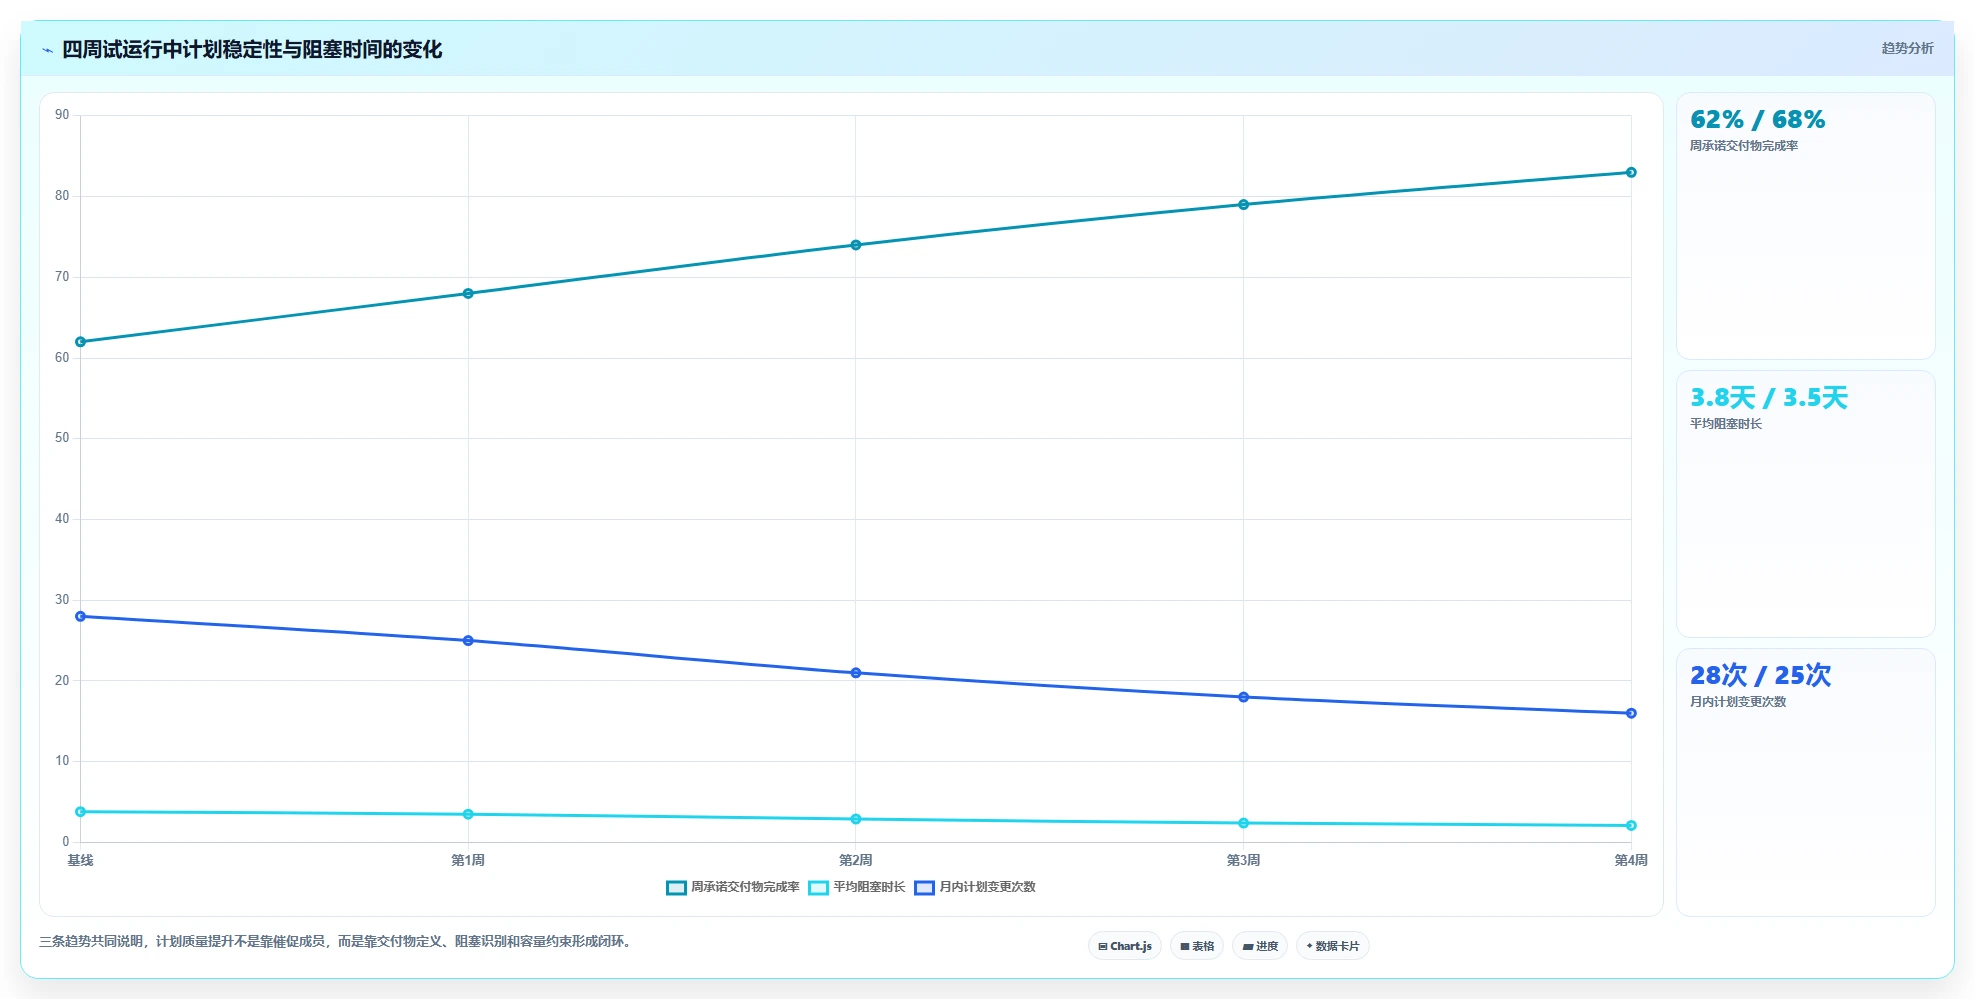
Task: Click the 第1周 x-axis label
Action: pos(468,860)
